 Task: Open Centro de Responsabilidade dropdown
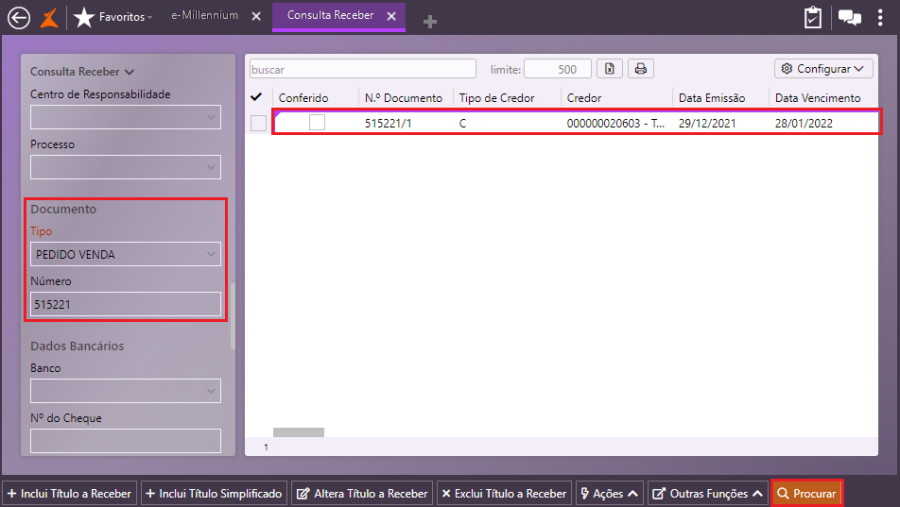point(126,117)
